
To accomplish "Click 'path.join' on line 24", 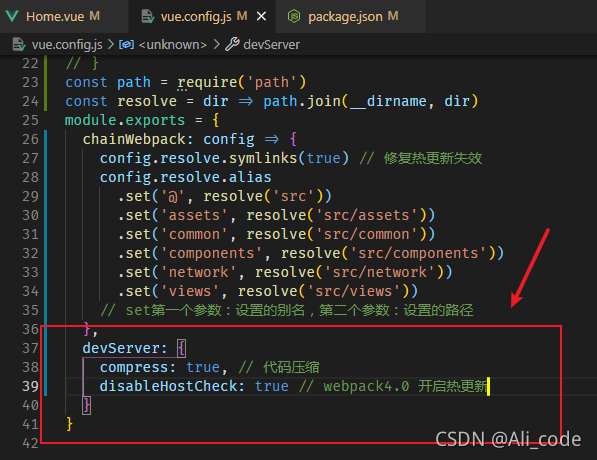I will click(302, 101).
